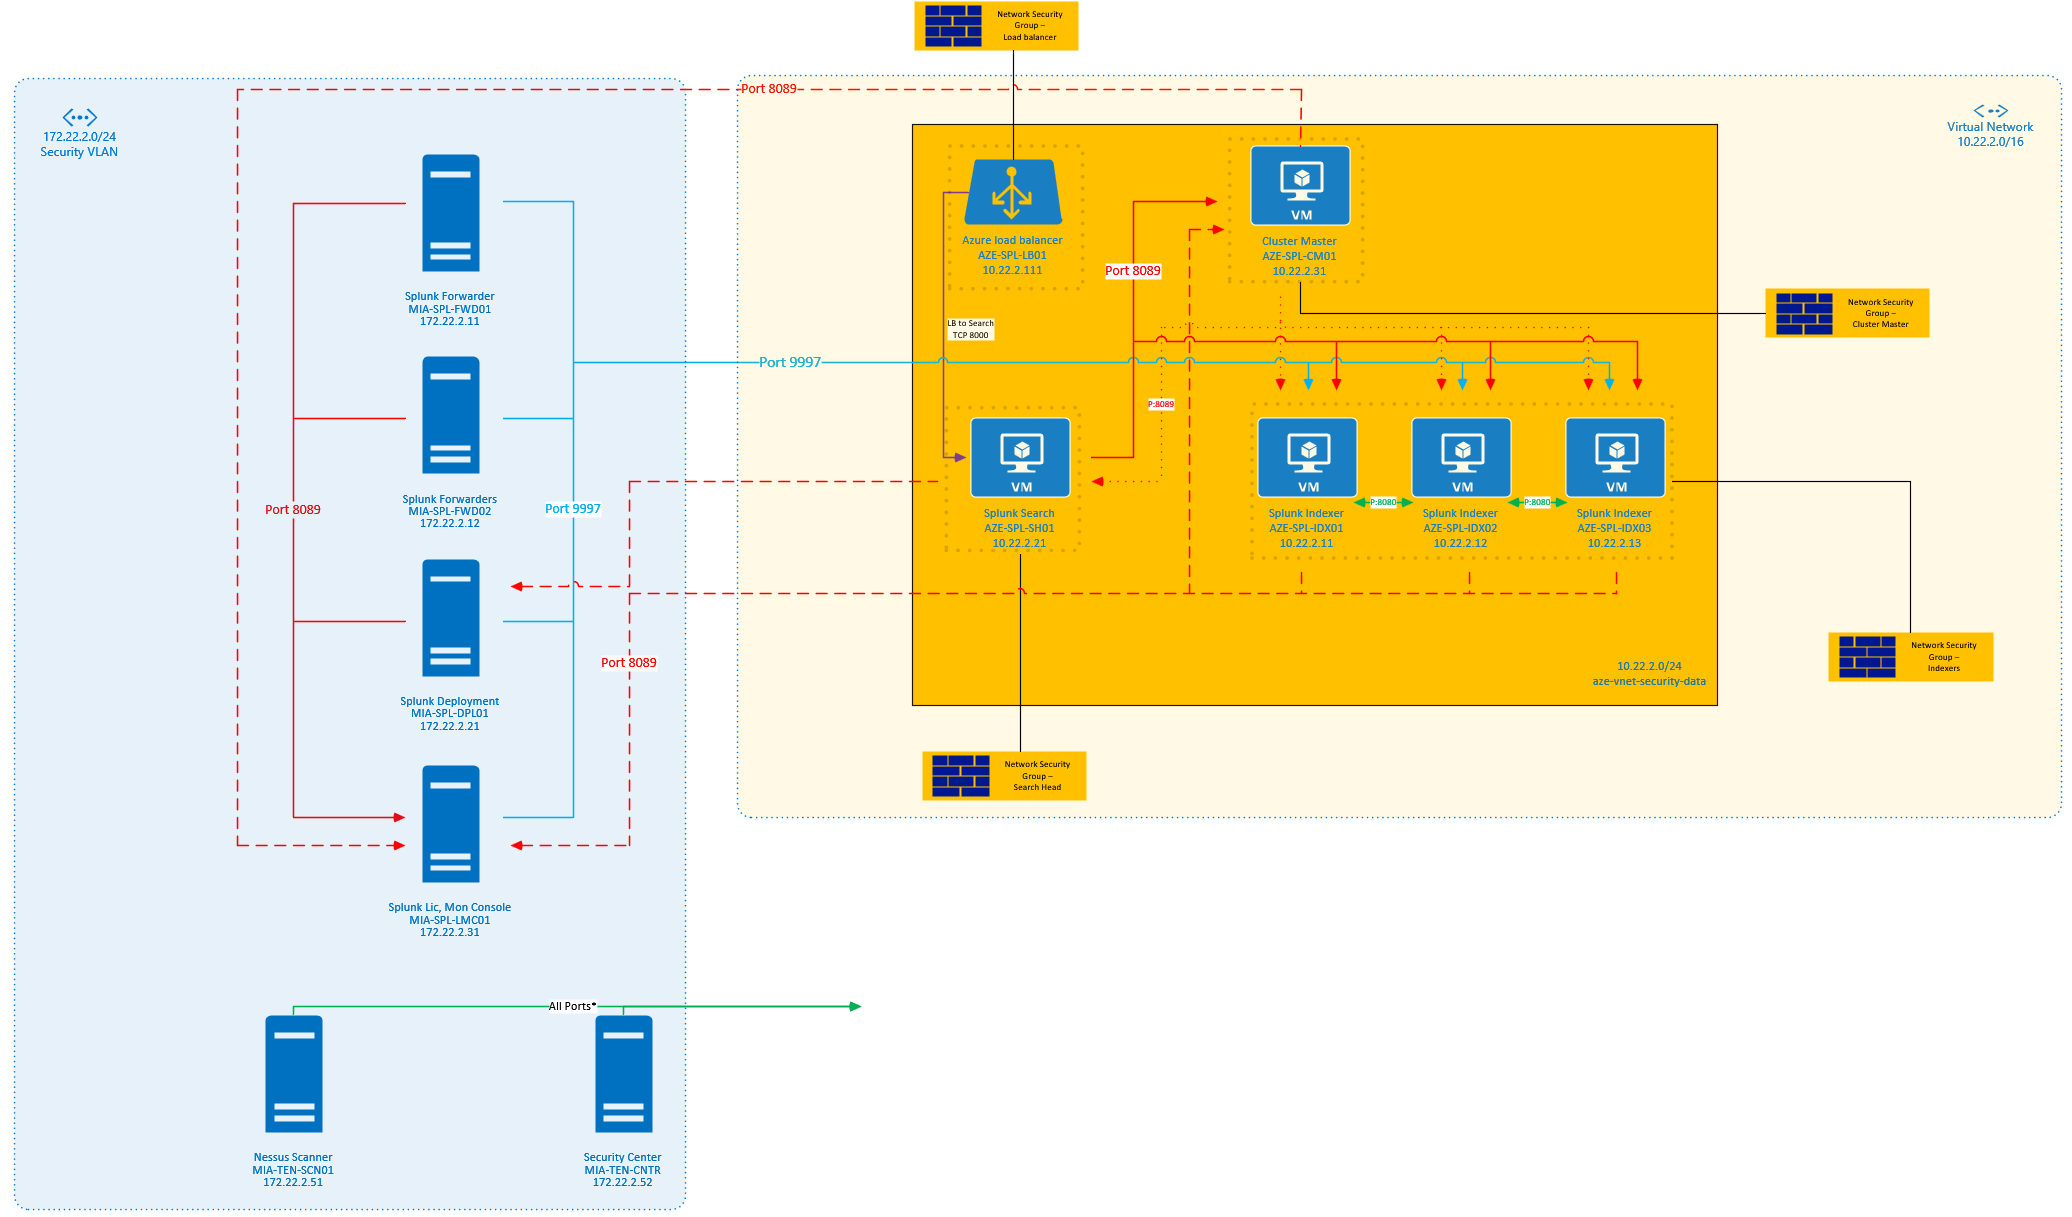Select the Indexers NSG firewall icon
The image size is (2072, 1217).
[1867, 657]
